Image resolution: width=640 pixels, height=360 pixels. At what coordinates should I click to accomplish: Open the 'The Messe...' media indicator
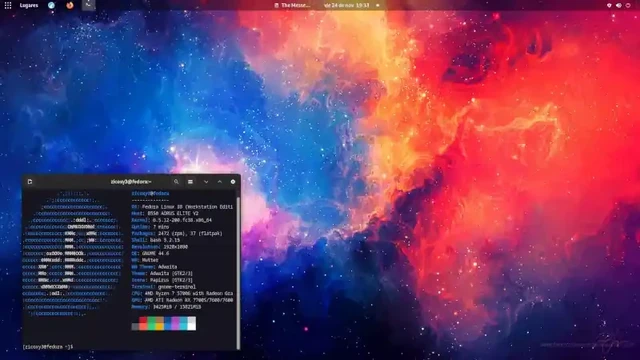[x=292, y=5]
